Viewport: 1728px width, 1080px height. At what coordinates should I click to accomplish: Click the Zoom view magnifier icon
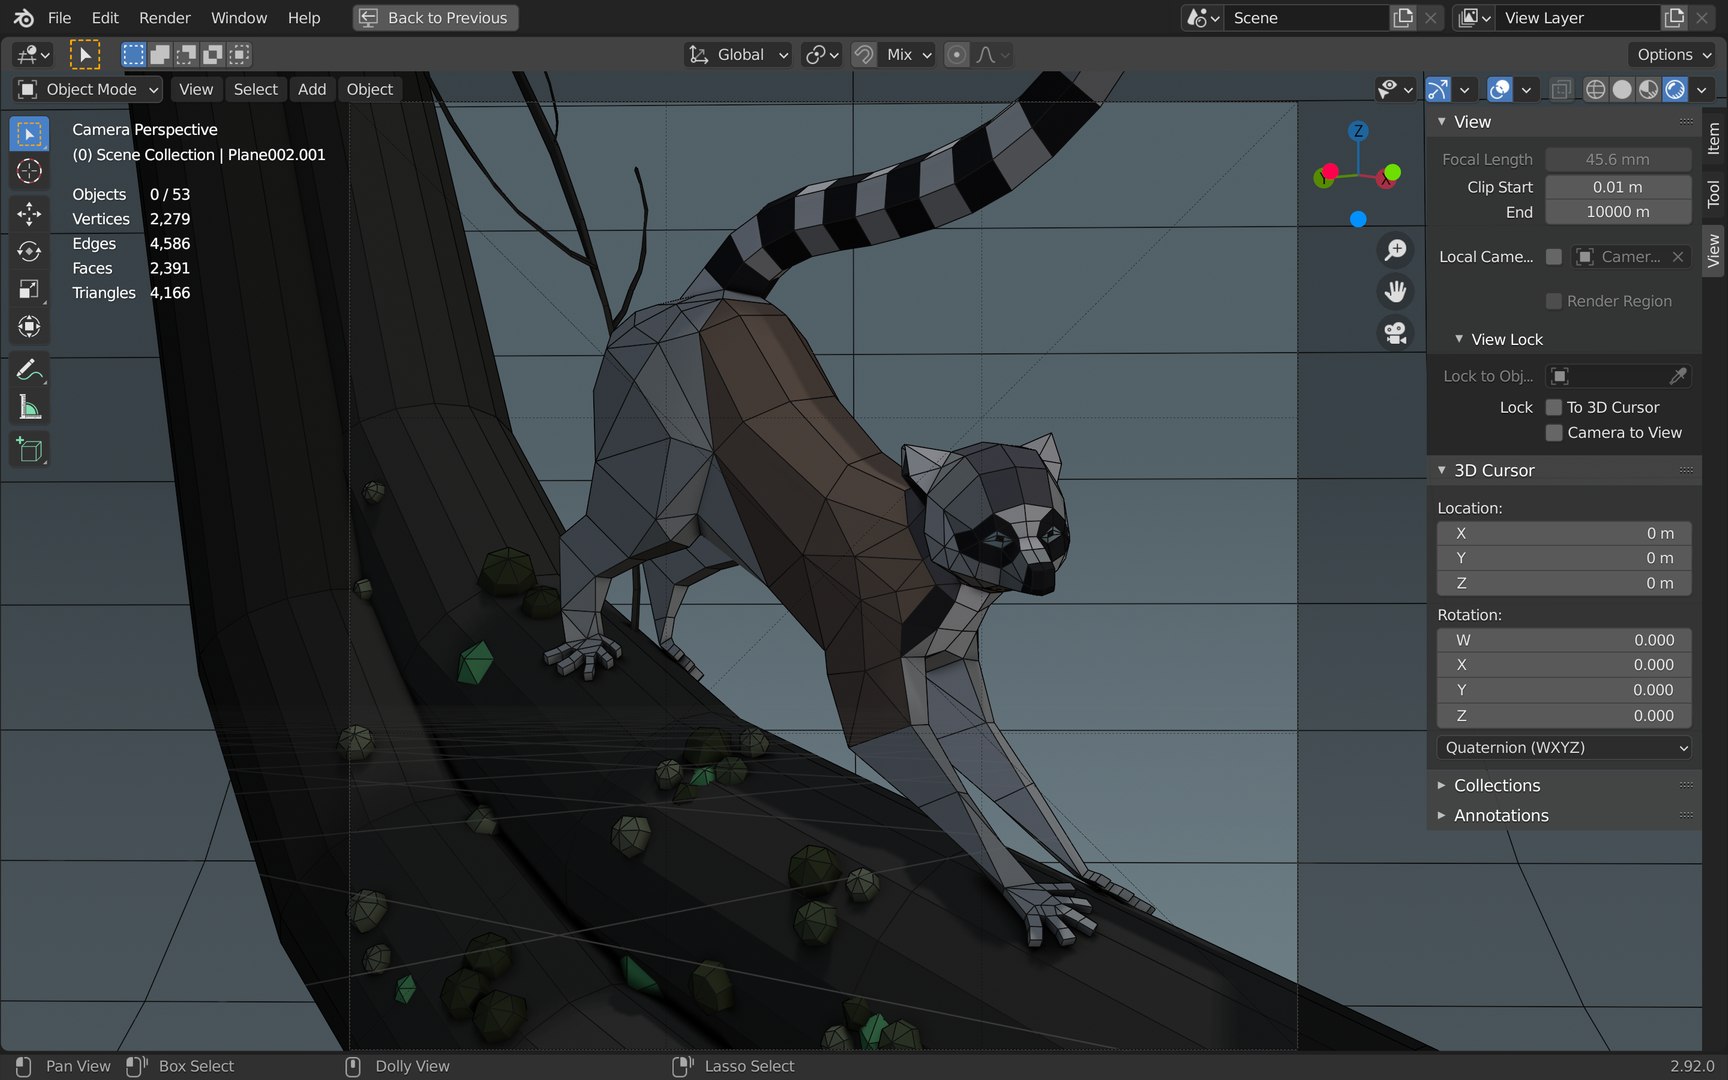[1395, 250]
